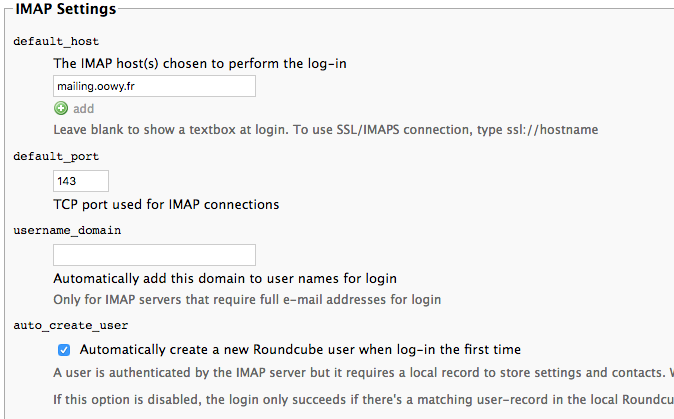Click the default_port field showing 143

pos(80,181)
